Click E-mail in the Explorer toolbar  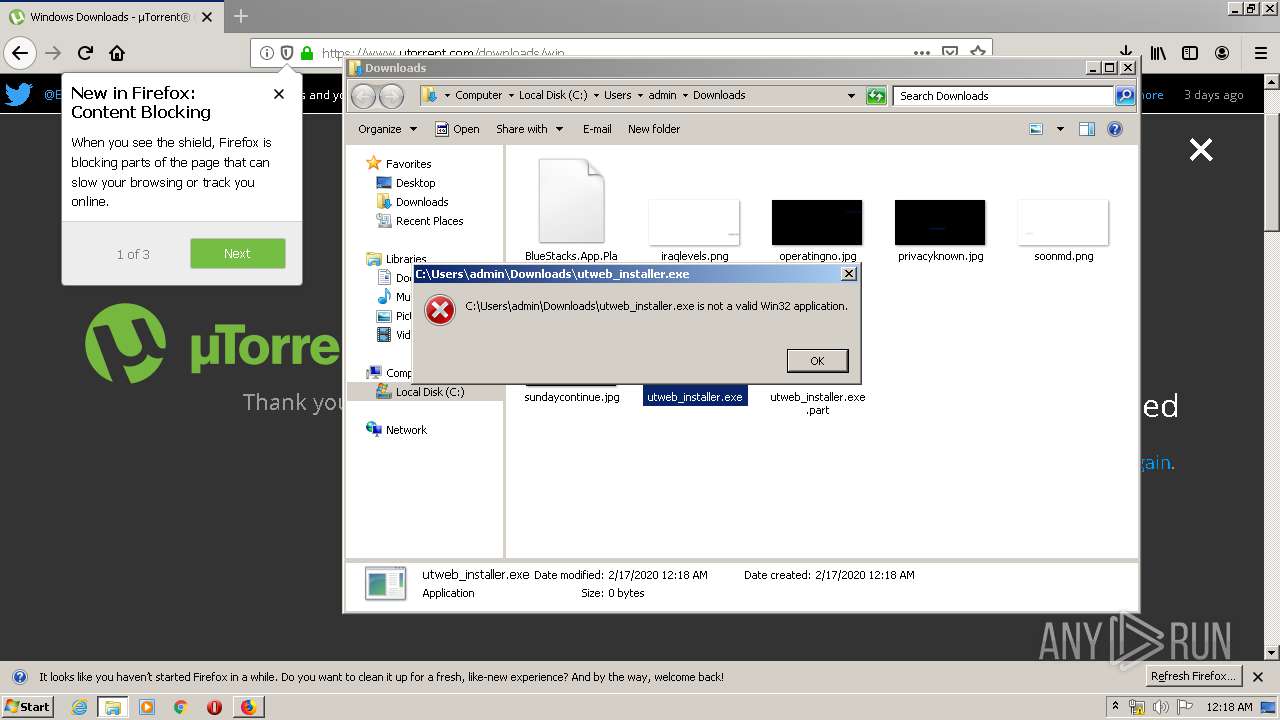point(597,129)
